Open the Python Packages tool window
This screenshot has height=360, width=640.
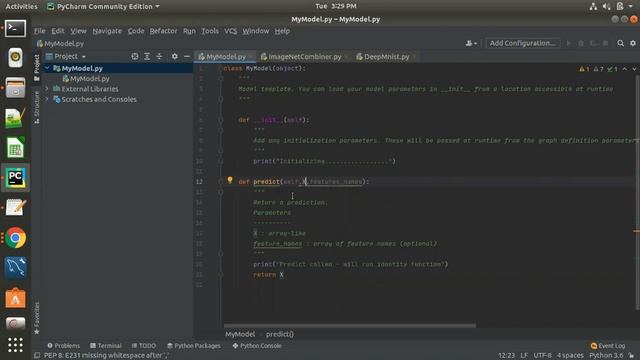point(193,346)
